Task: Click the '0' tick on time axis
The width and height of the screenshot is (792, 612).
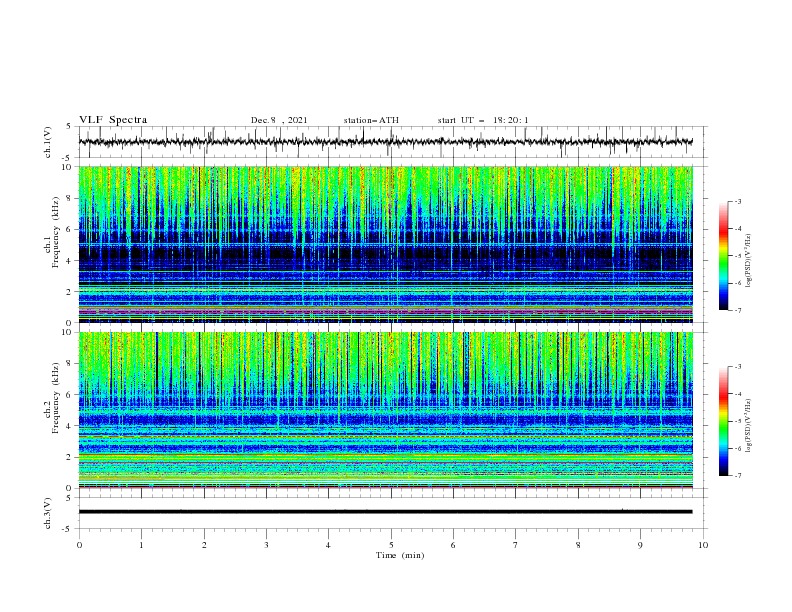Action: pyautogui.click(x=79, y=545)
